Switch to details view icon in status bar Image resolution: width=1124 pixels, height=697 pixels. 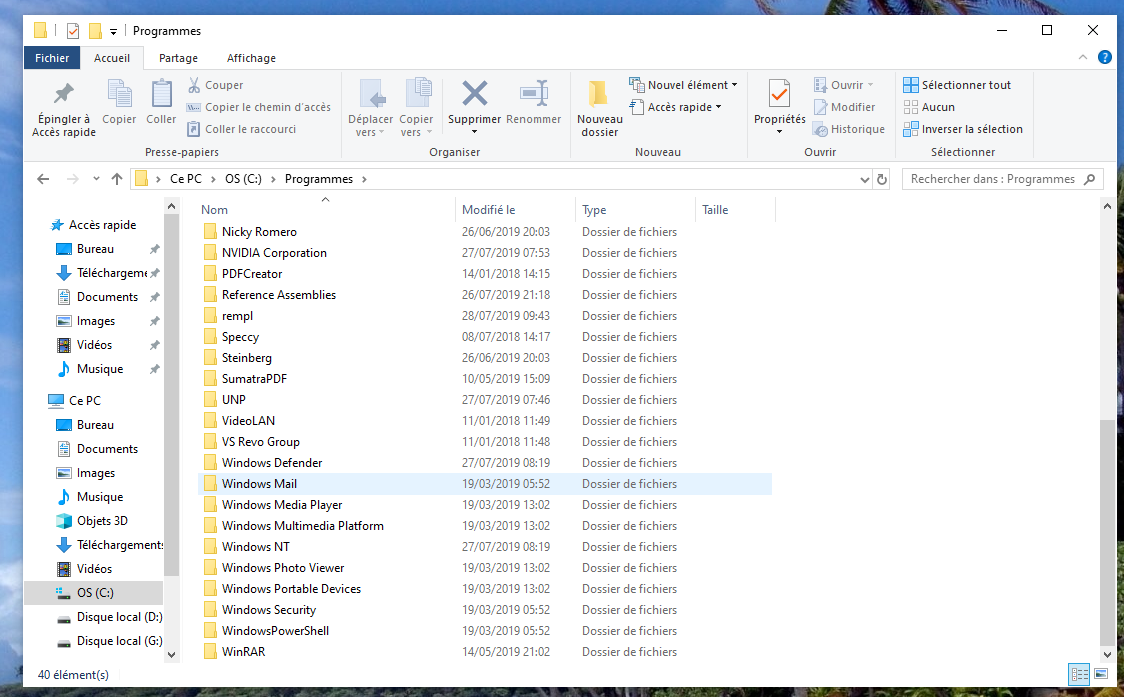[1079, 674]
